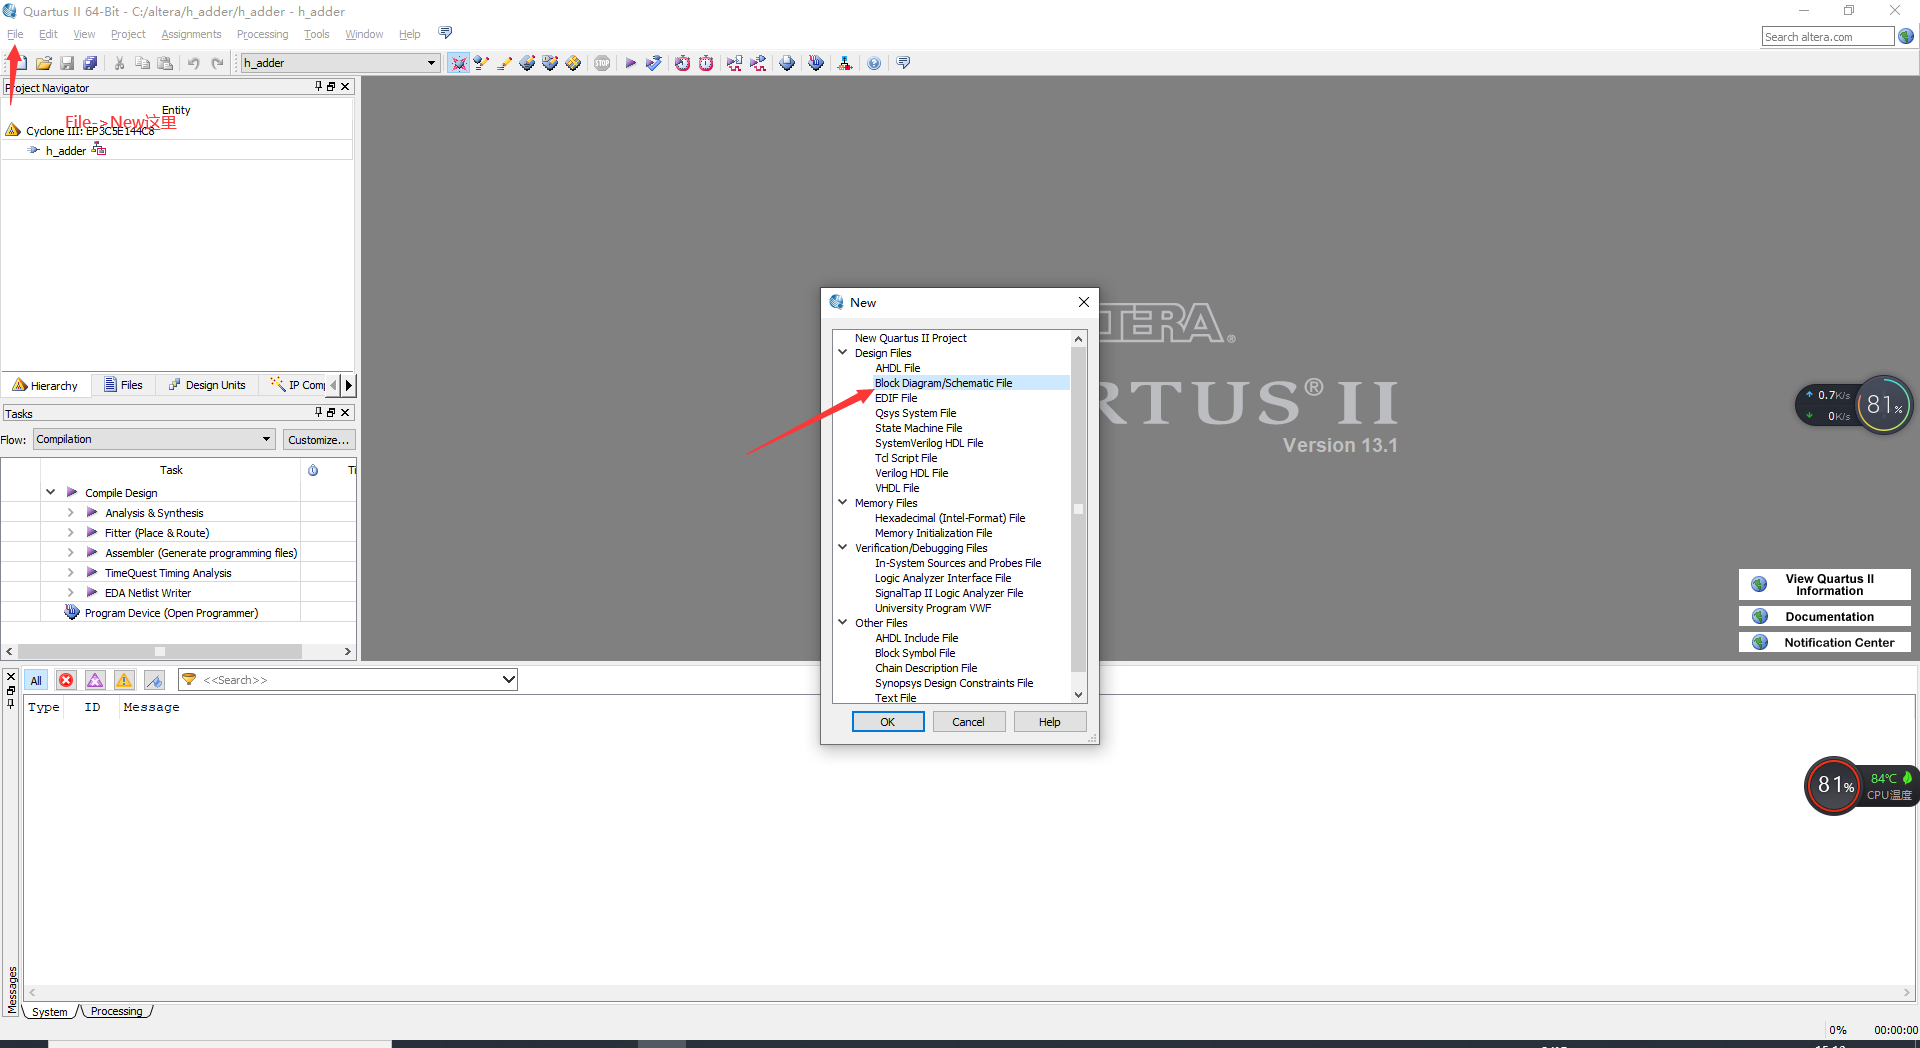
Task: Undo the last action via toolbar
Action: pyautogui.click(x=193, y=63)
